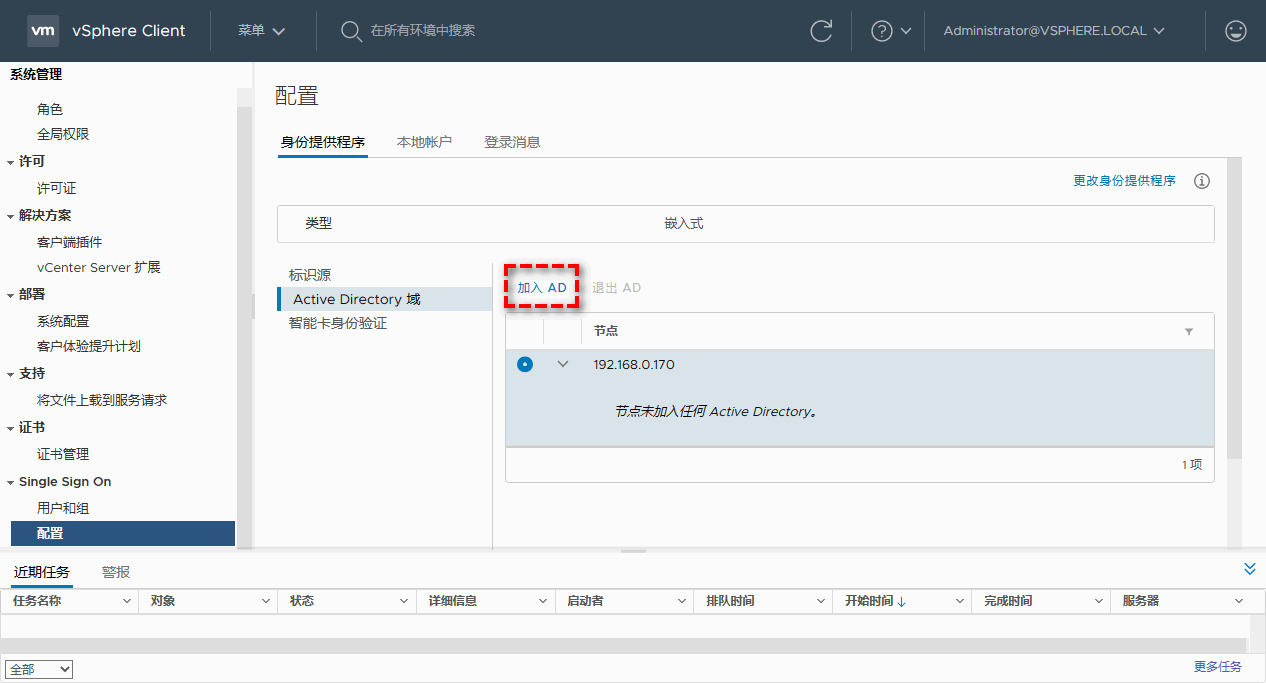This screenshot has height=683, width=1266.
Task: Click the refresh icon in header
Action: point(821,31)
